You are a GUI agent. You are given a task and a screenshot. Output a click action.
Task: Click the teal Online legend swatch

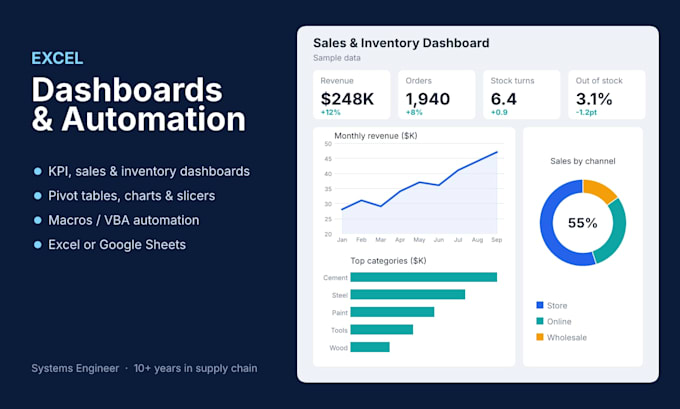pos(540,321)
